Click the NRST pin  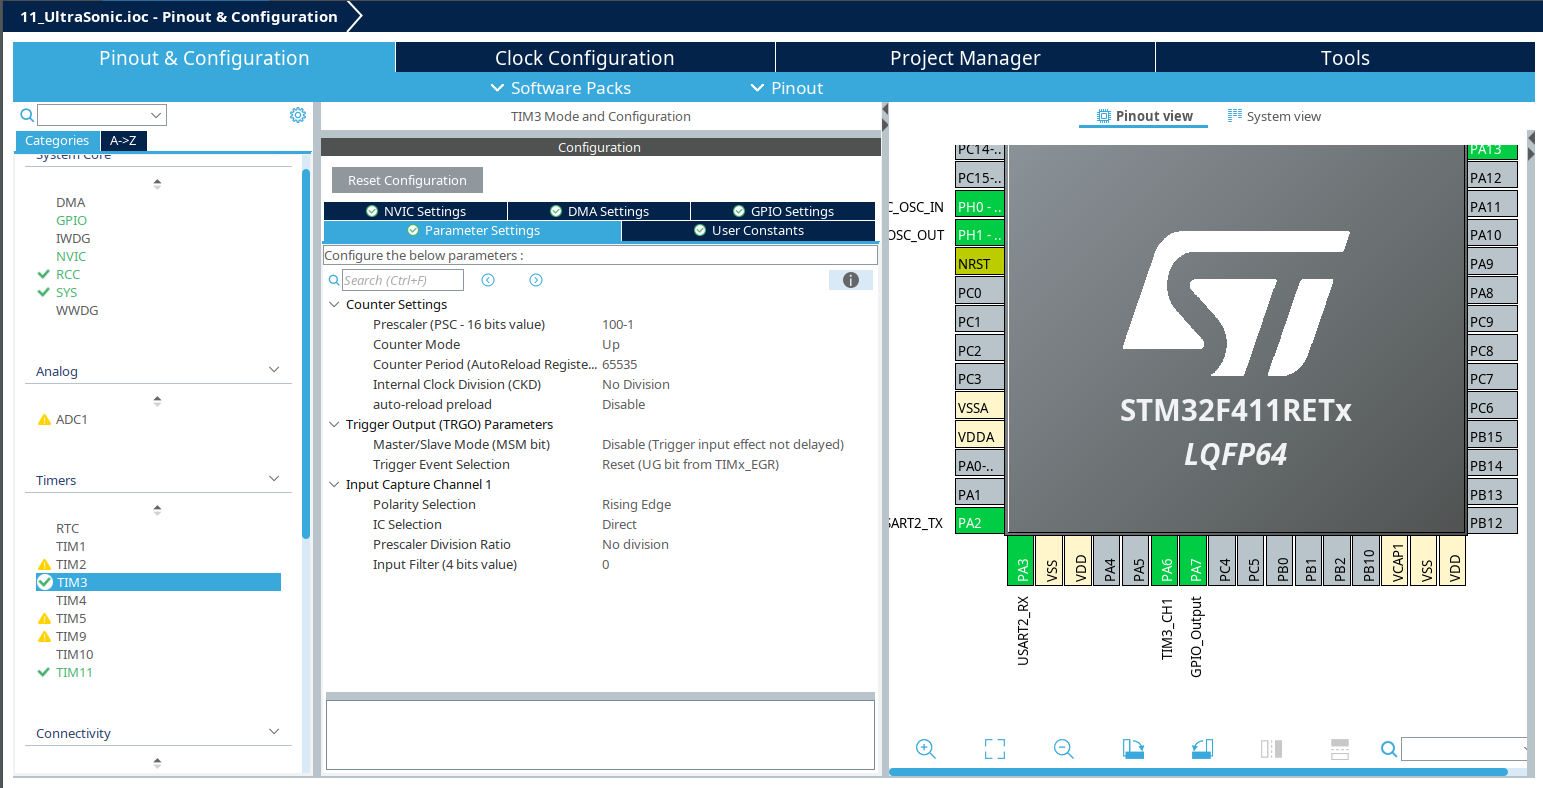click(x=980, y=264)
